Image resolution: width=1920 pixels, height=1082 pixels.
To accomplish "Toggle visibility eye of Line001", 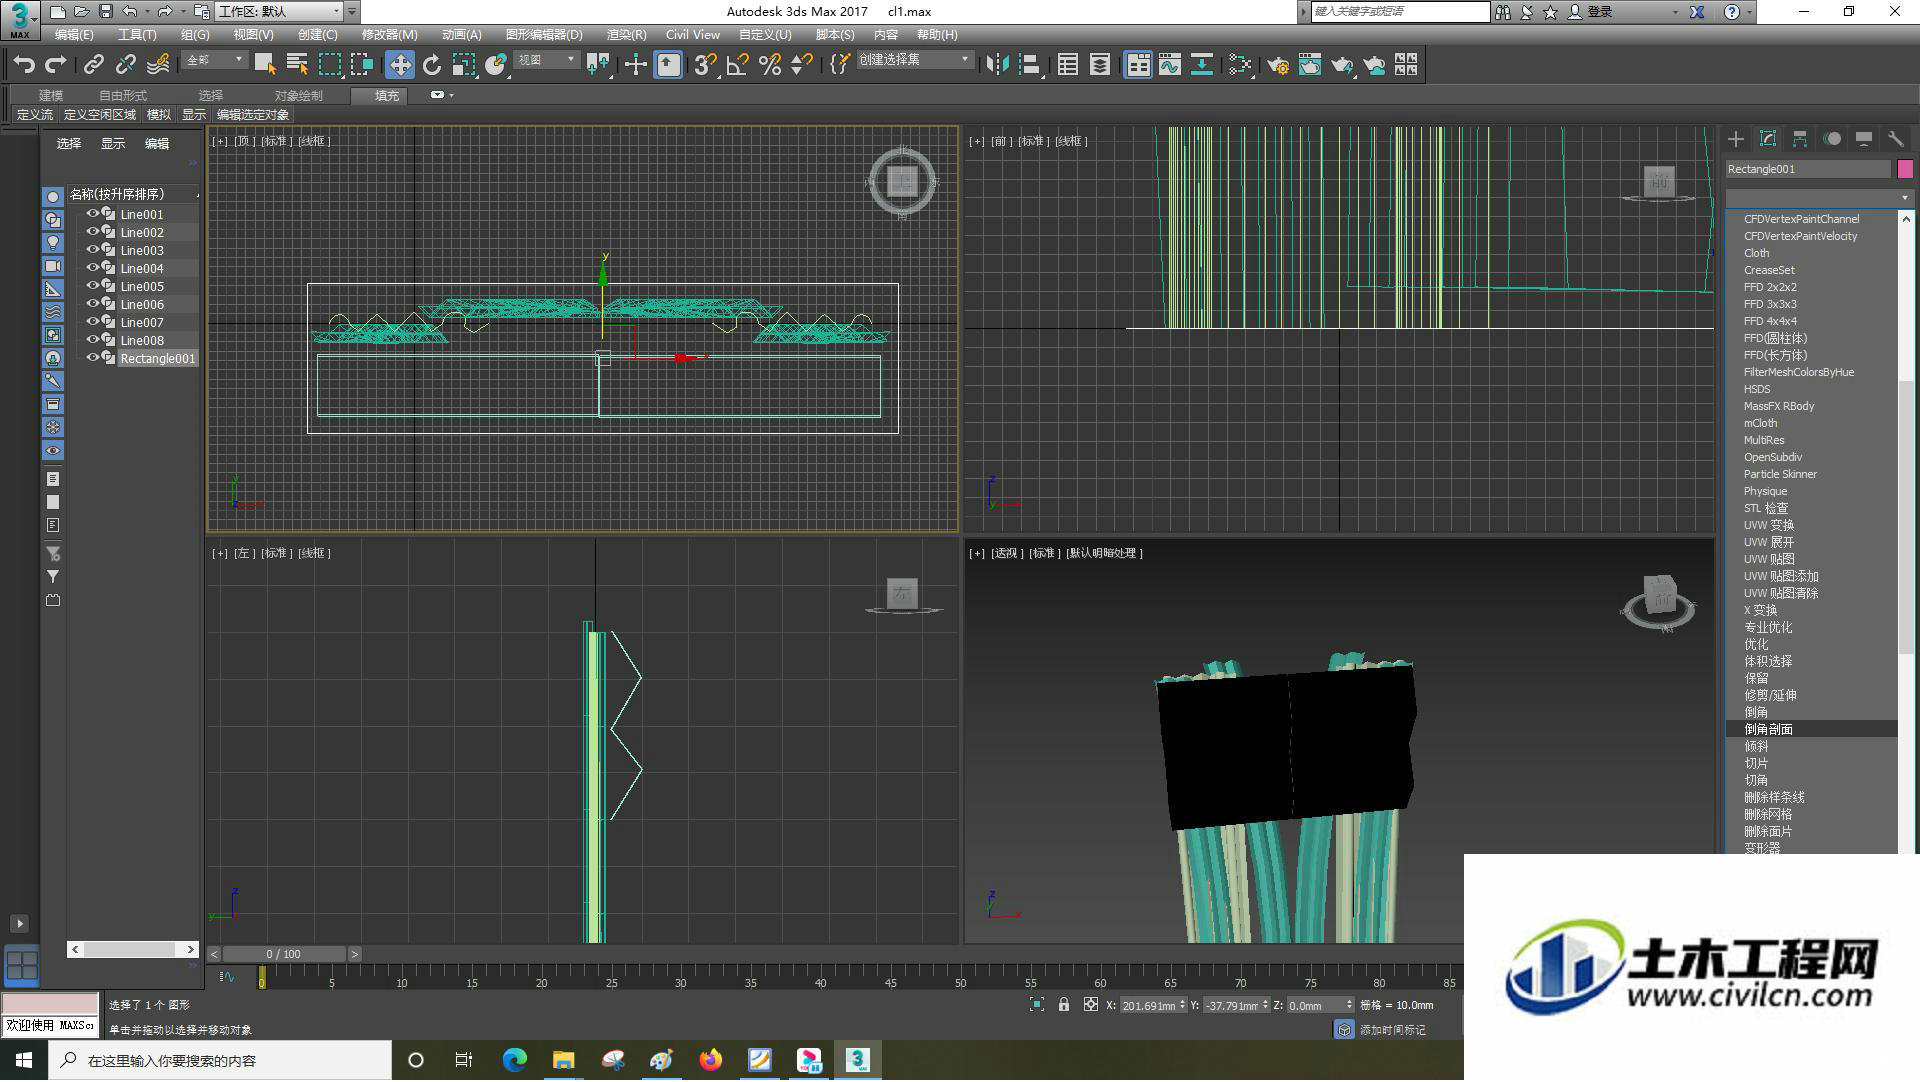I will [93, 214].
